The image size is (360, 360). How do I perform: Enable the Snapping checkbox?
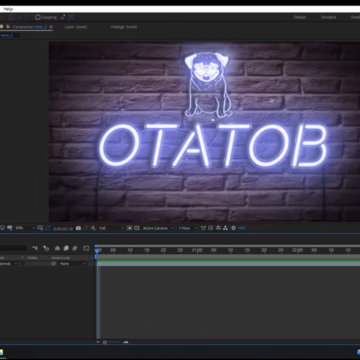coord(38,17)
